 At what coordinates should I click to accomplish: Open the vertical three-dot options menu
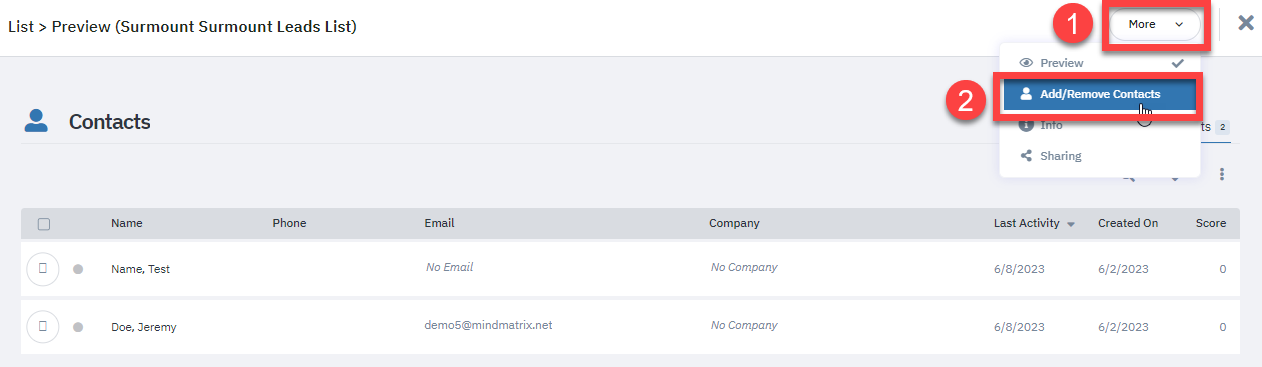(x=1222, y=175)
